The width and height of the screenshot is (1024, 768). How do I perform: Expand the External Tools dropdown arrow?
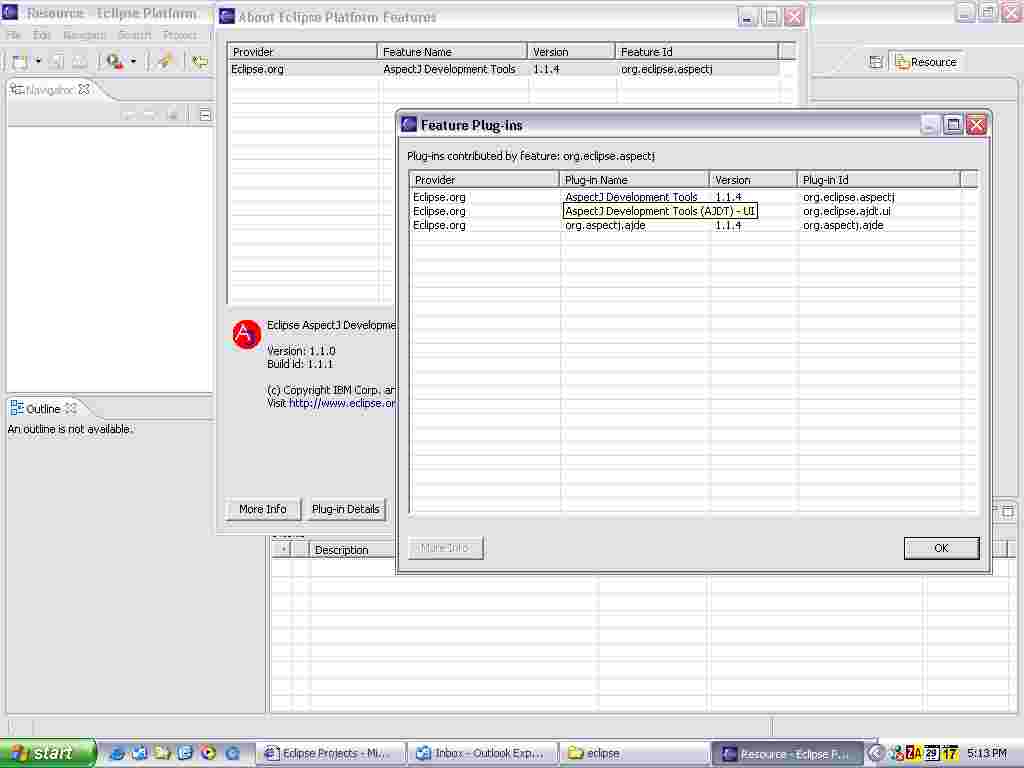[x=133, y=62]
